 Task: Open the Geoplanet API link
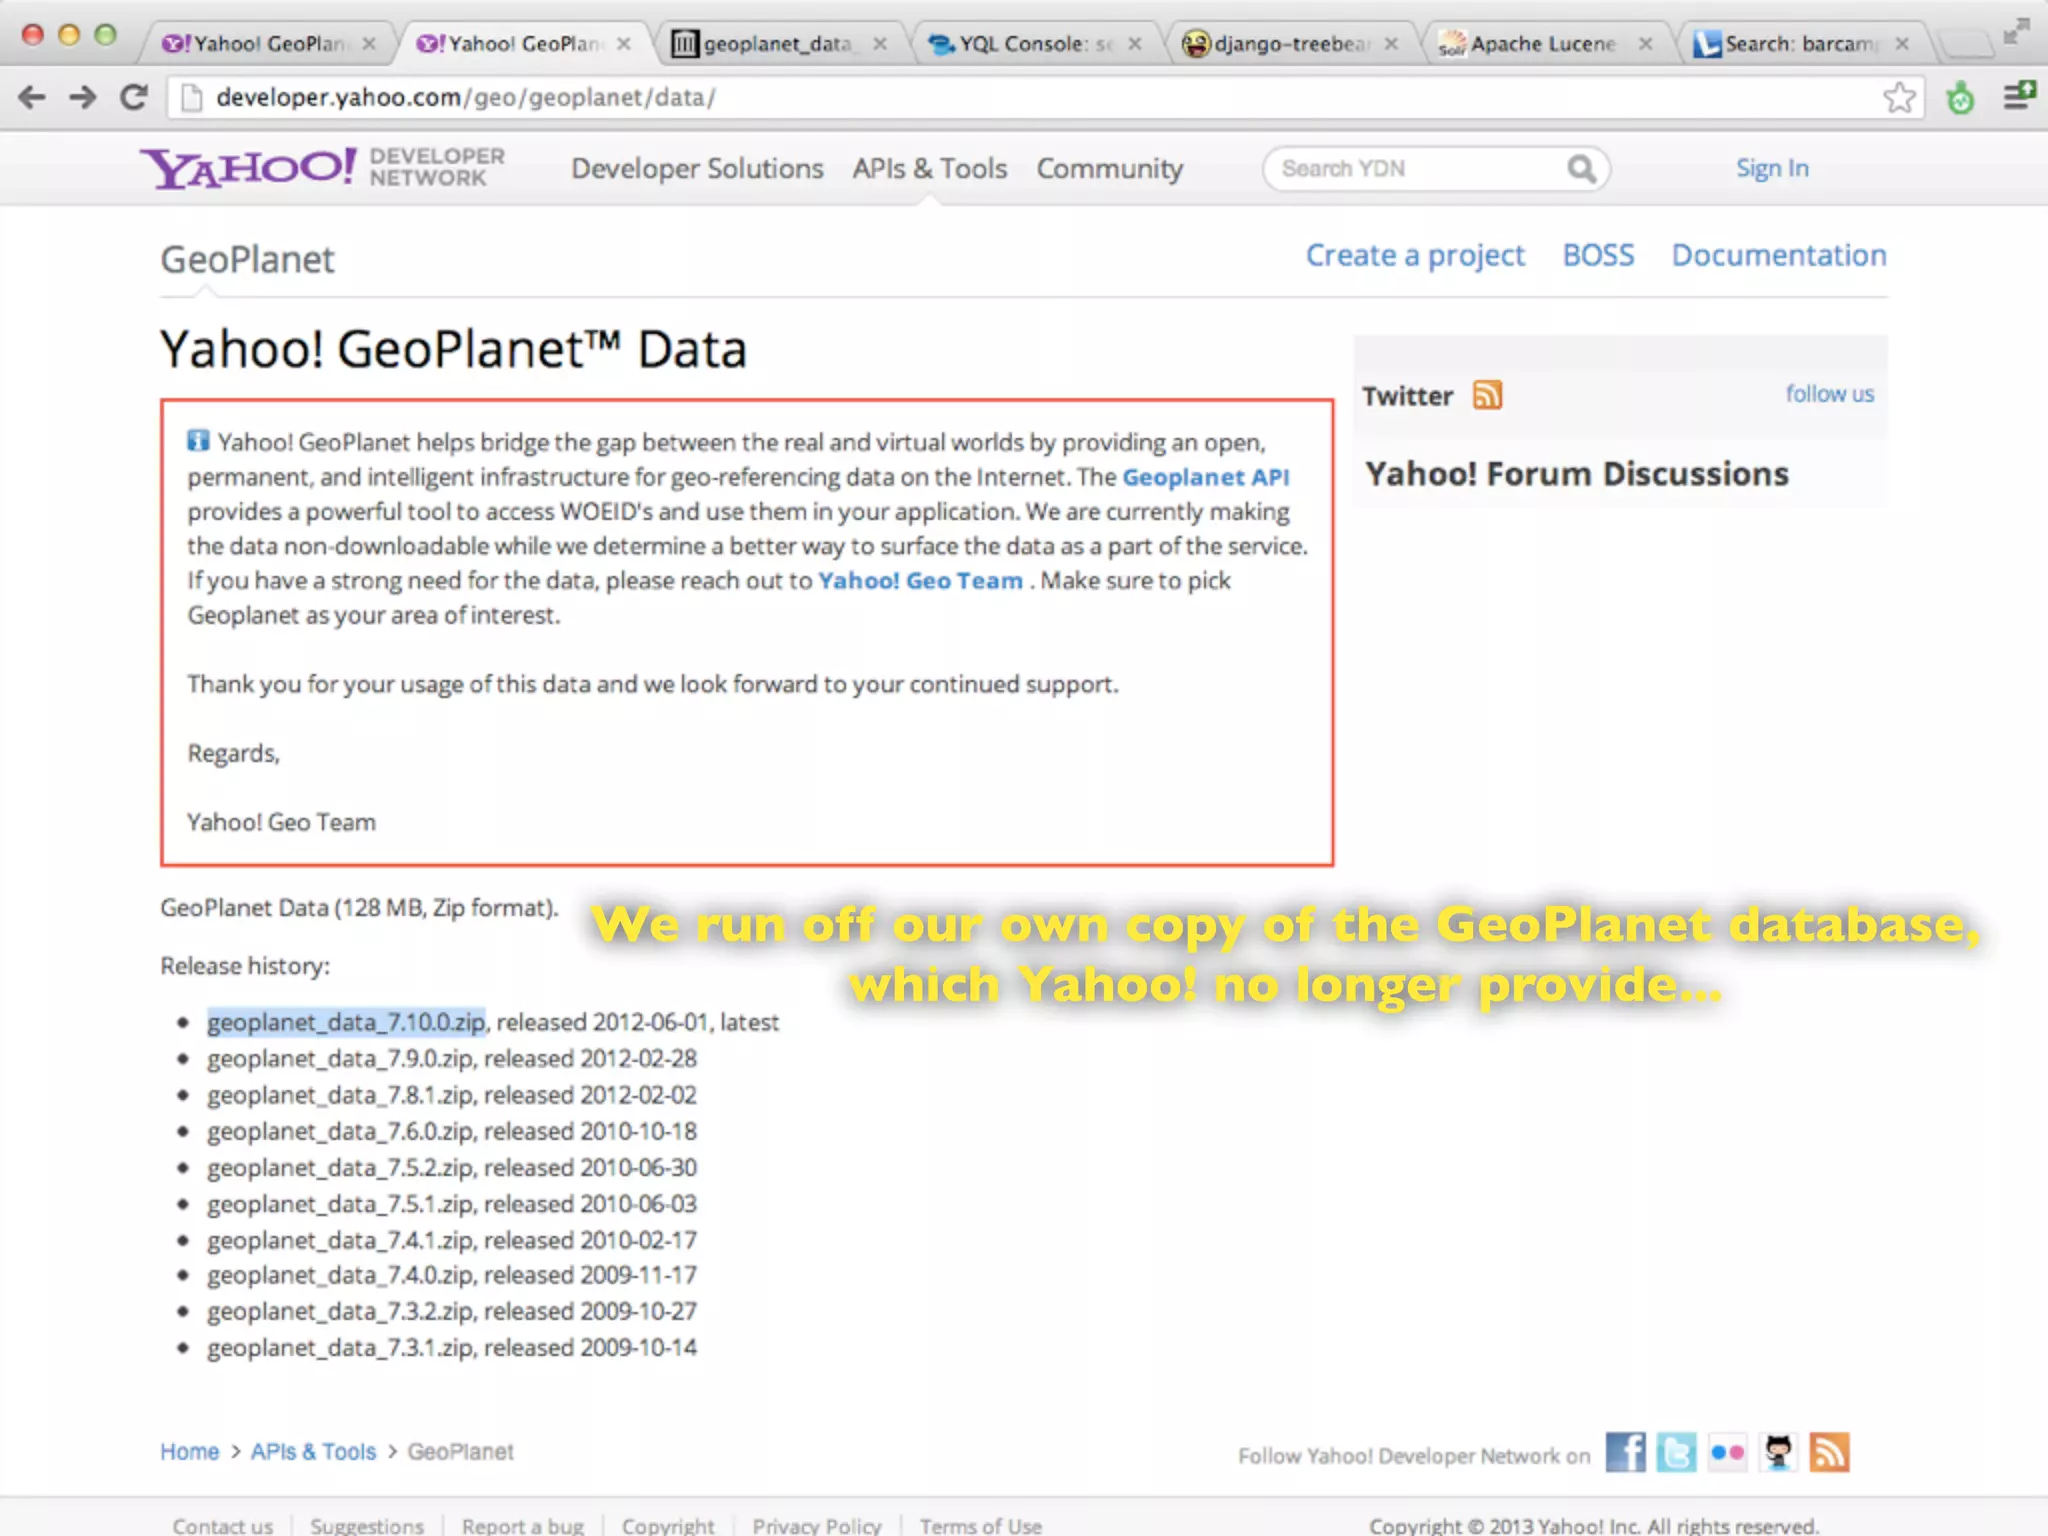tap(1205, 477)
